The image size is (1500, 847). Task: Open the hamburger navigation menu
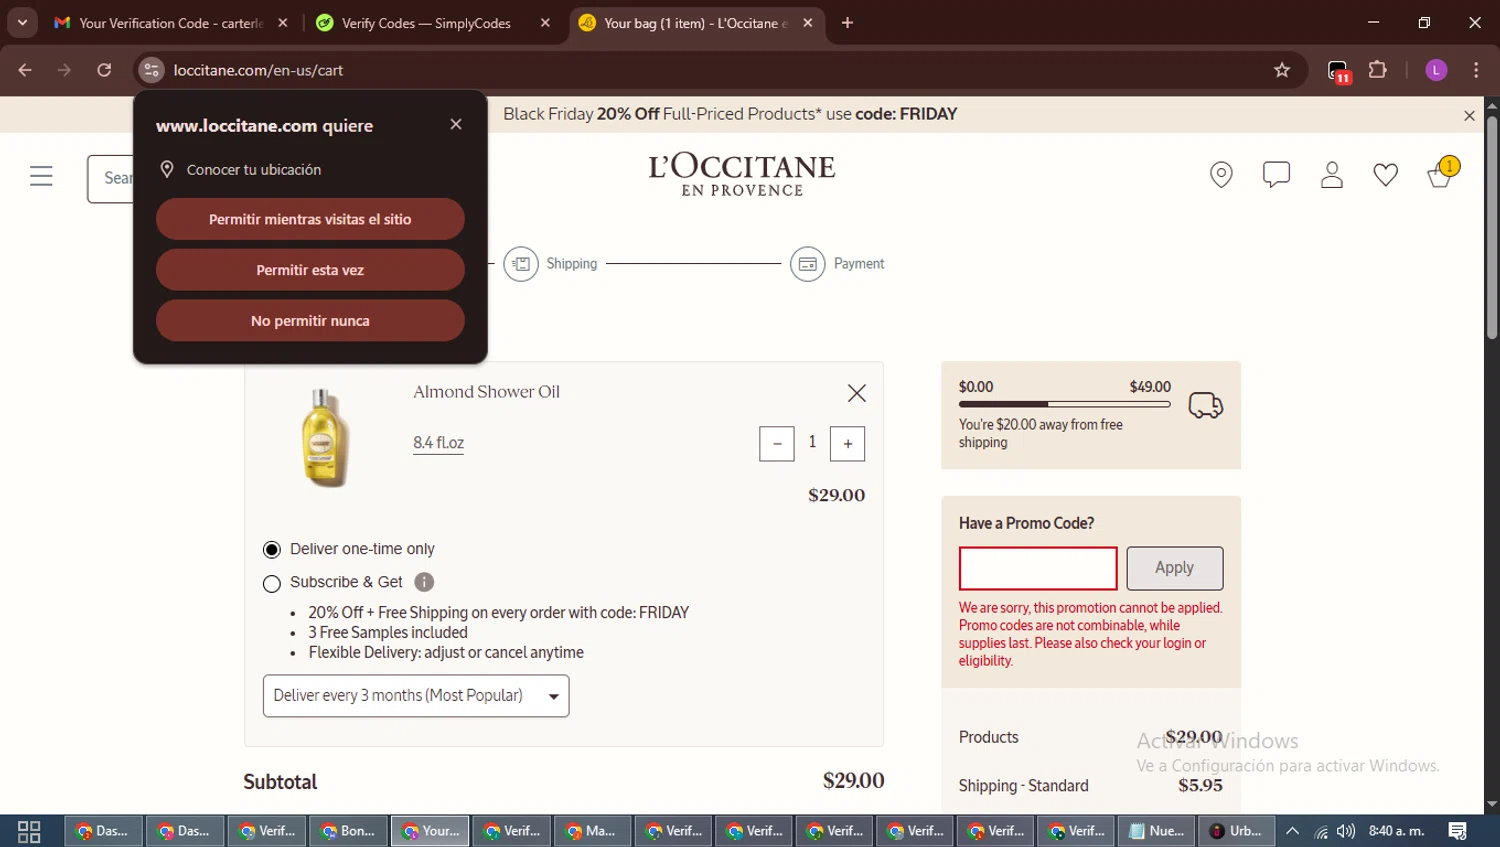(41, 177)
